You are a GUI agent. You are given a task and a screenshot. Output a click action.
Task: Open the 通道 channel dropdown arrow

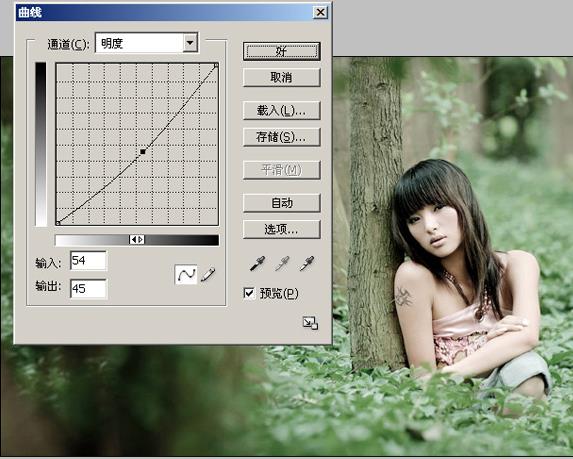[190, 43]
